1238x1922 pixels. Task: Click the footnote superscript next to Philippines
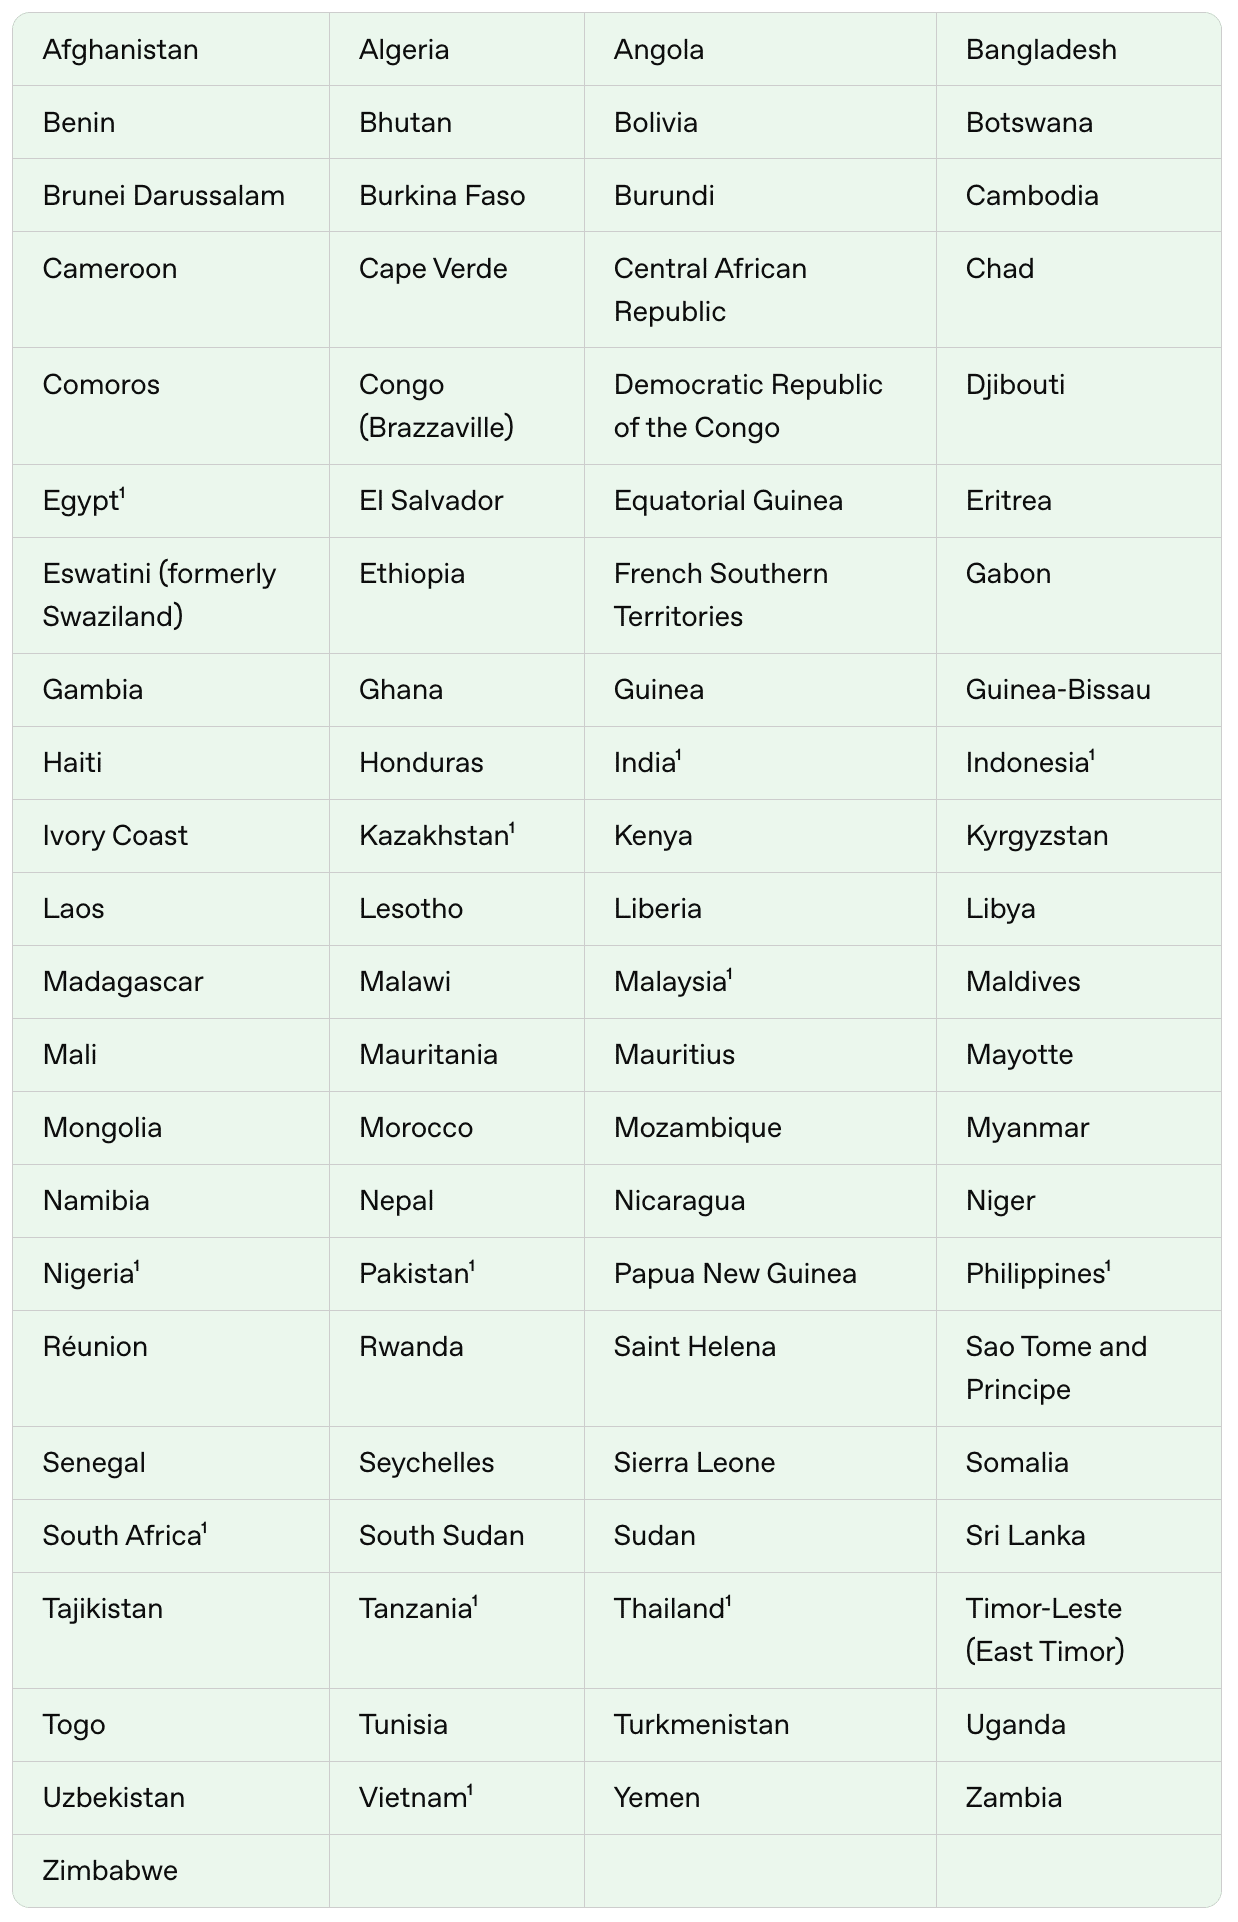tap(1108, 1266)
